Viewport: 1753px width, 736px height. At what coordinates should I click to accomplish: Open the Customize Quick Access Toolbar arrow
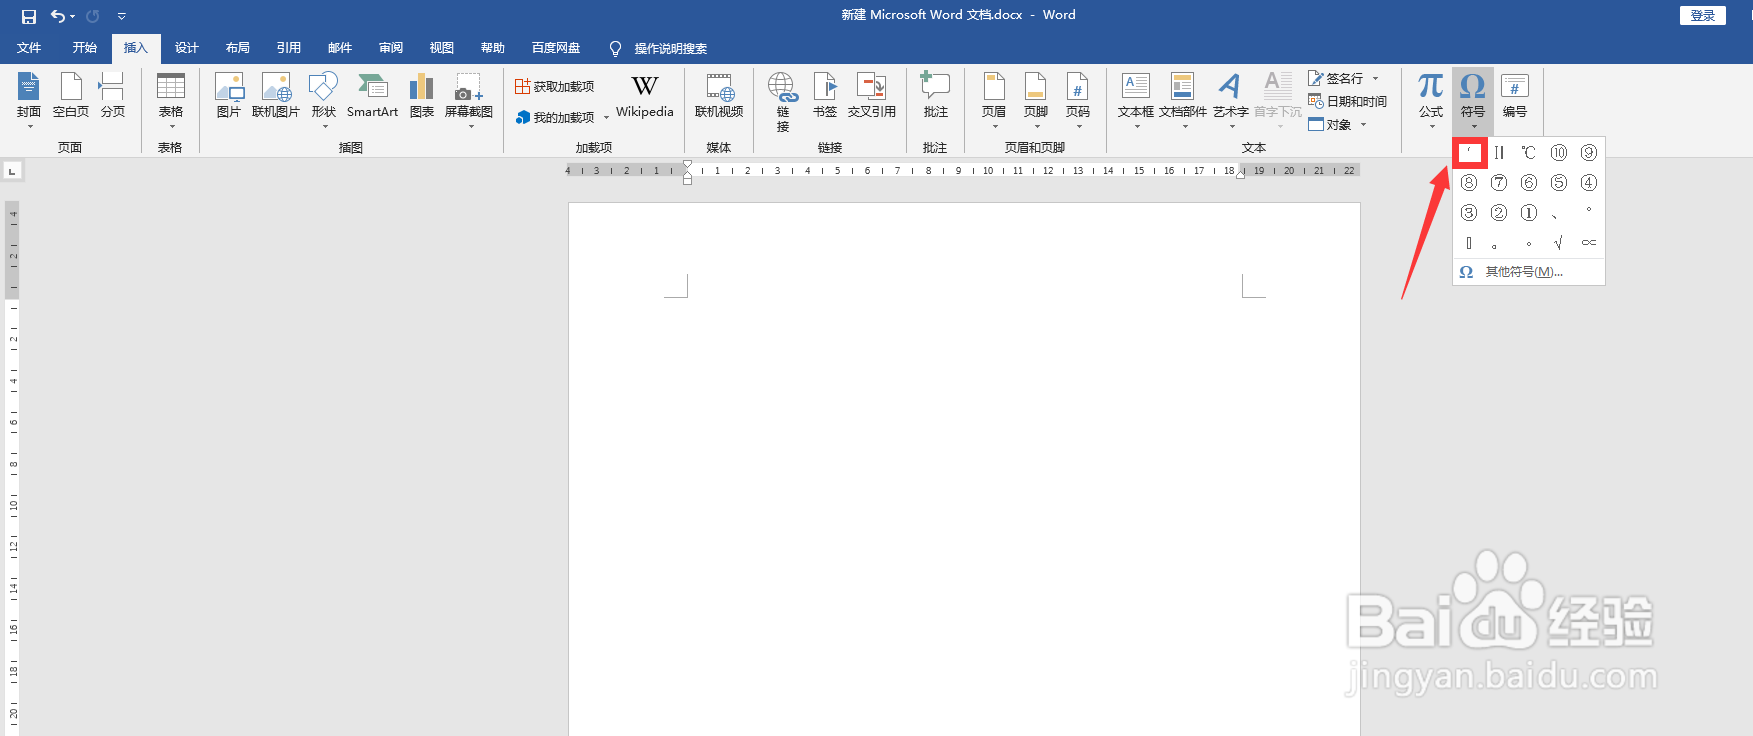[x=122, y=16]
